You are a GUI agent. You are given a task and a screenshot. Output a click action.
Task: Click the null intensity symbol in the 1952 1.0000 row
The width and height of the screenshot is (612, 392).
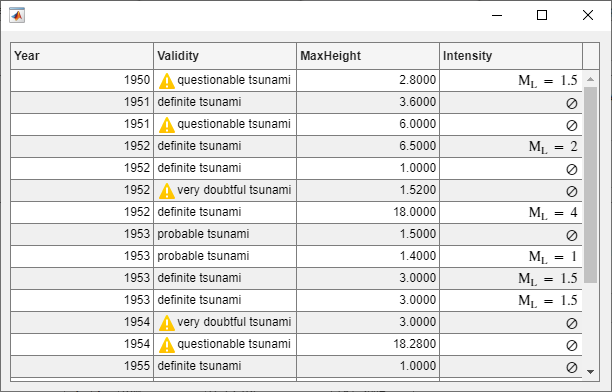[x=572, y=169]
